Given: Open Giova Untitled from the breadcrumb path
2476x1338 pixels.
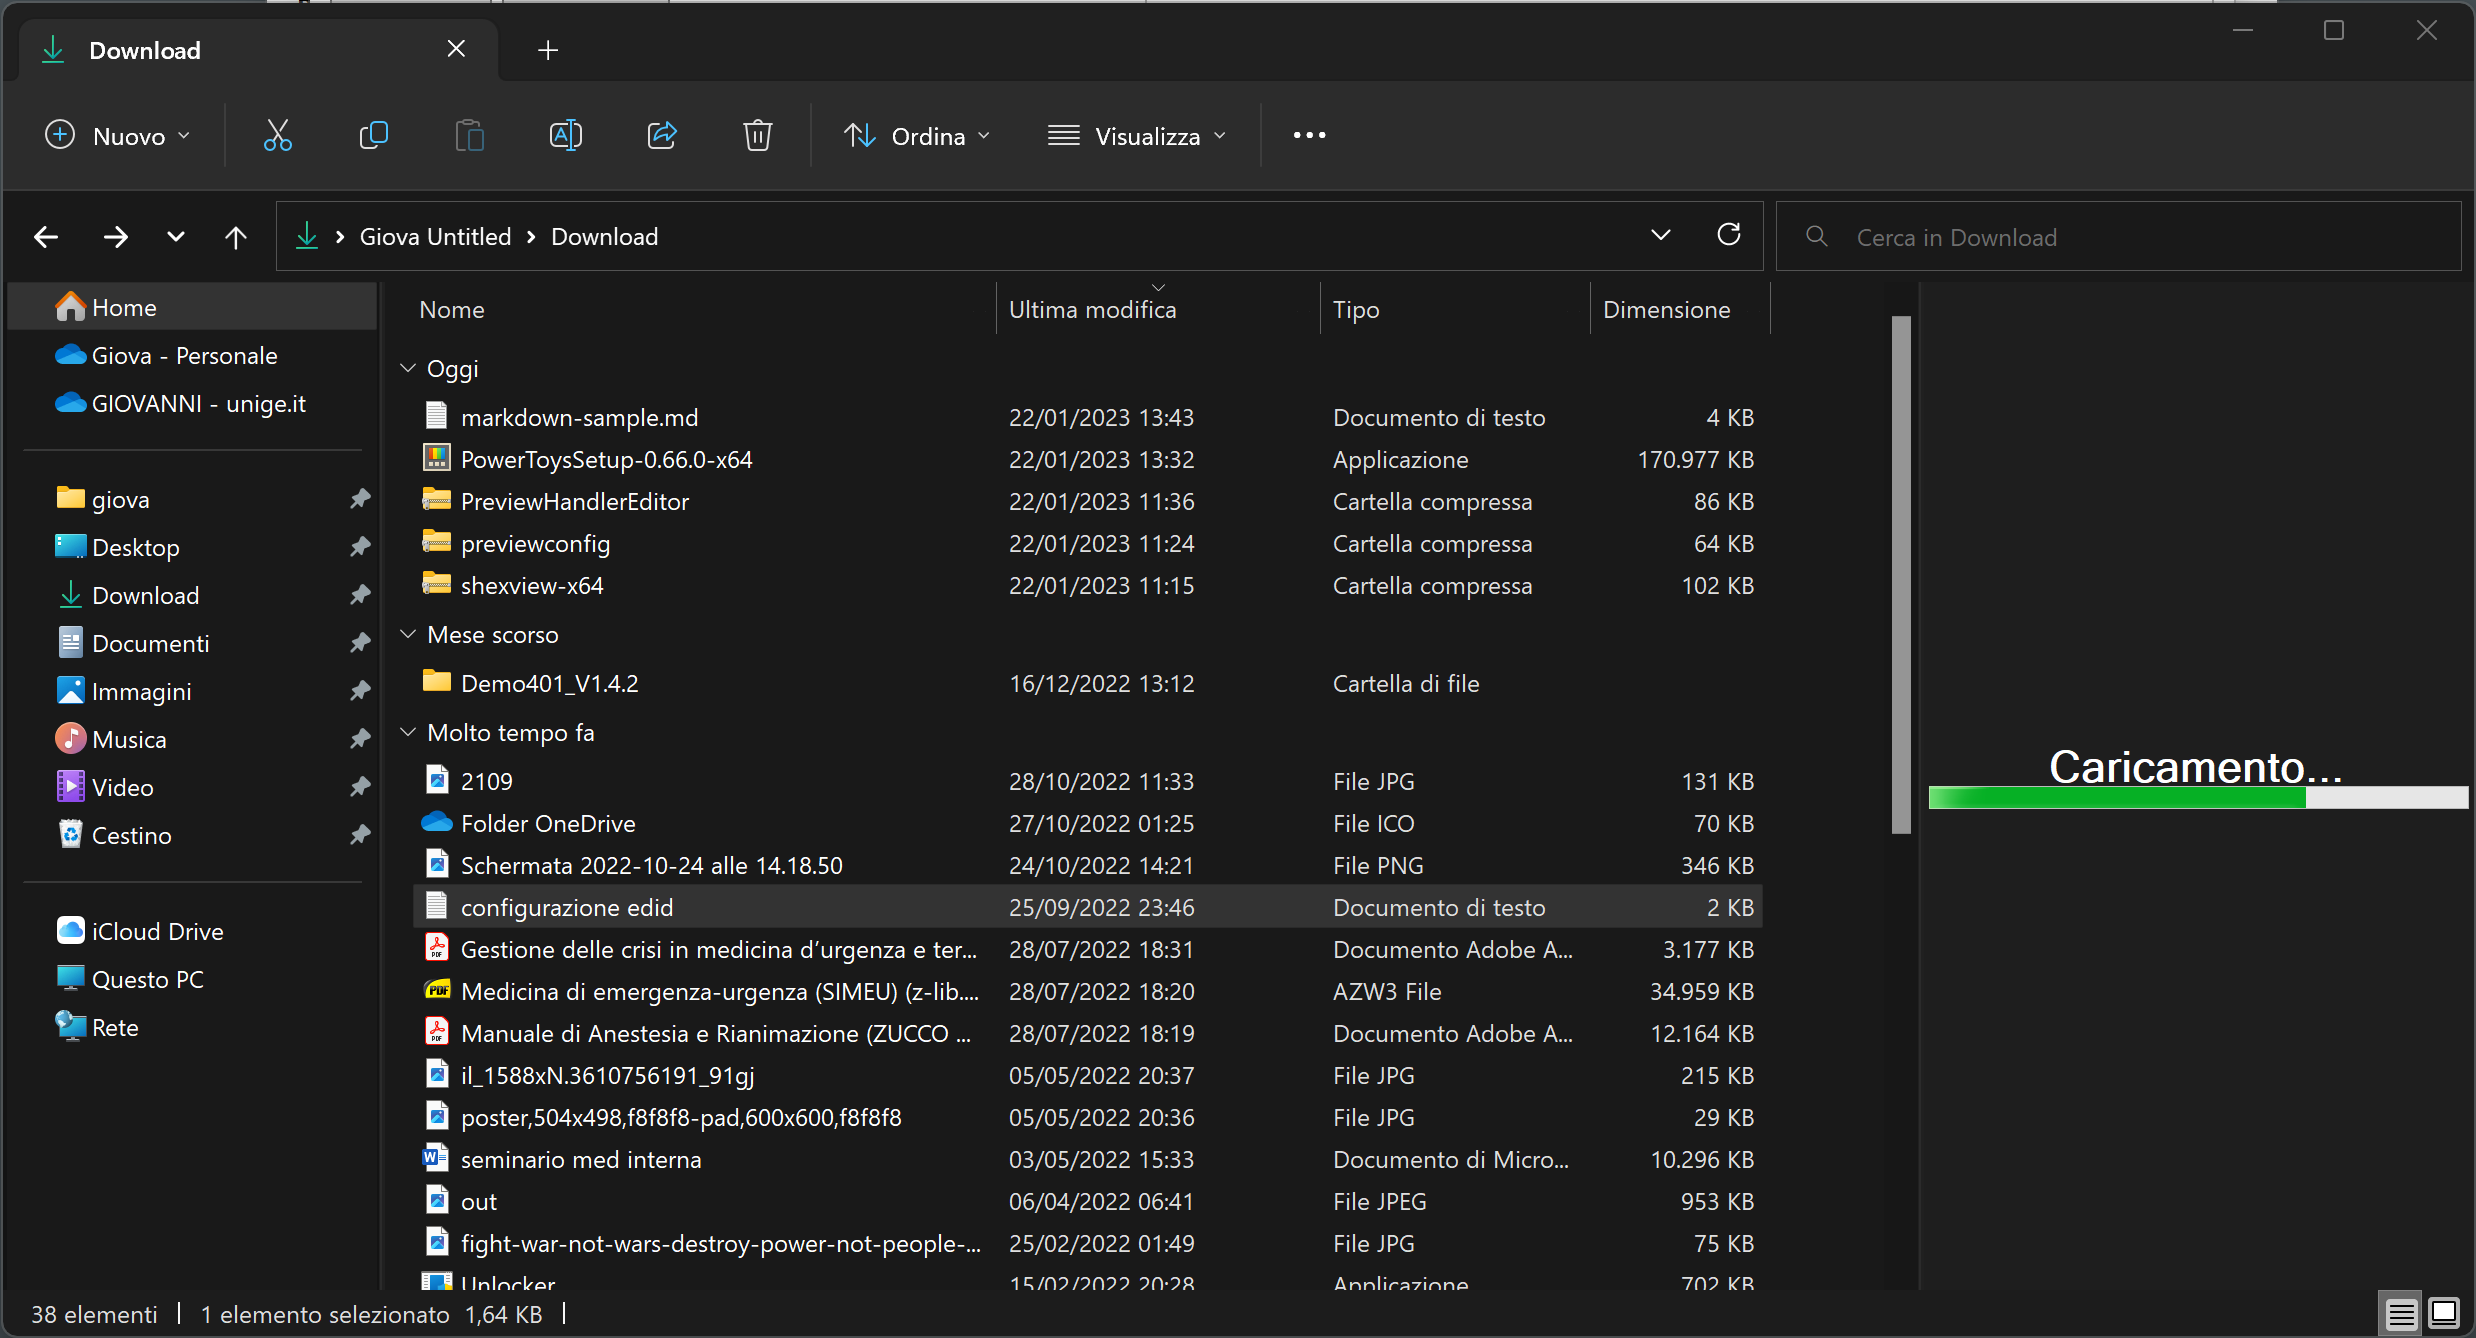Looking at the screenshot, I should point(435,236).
